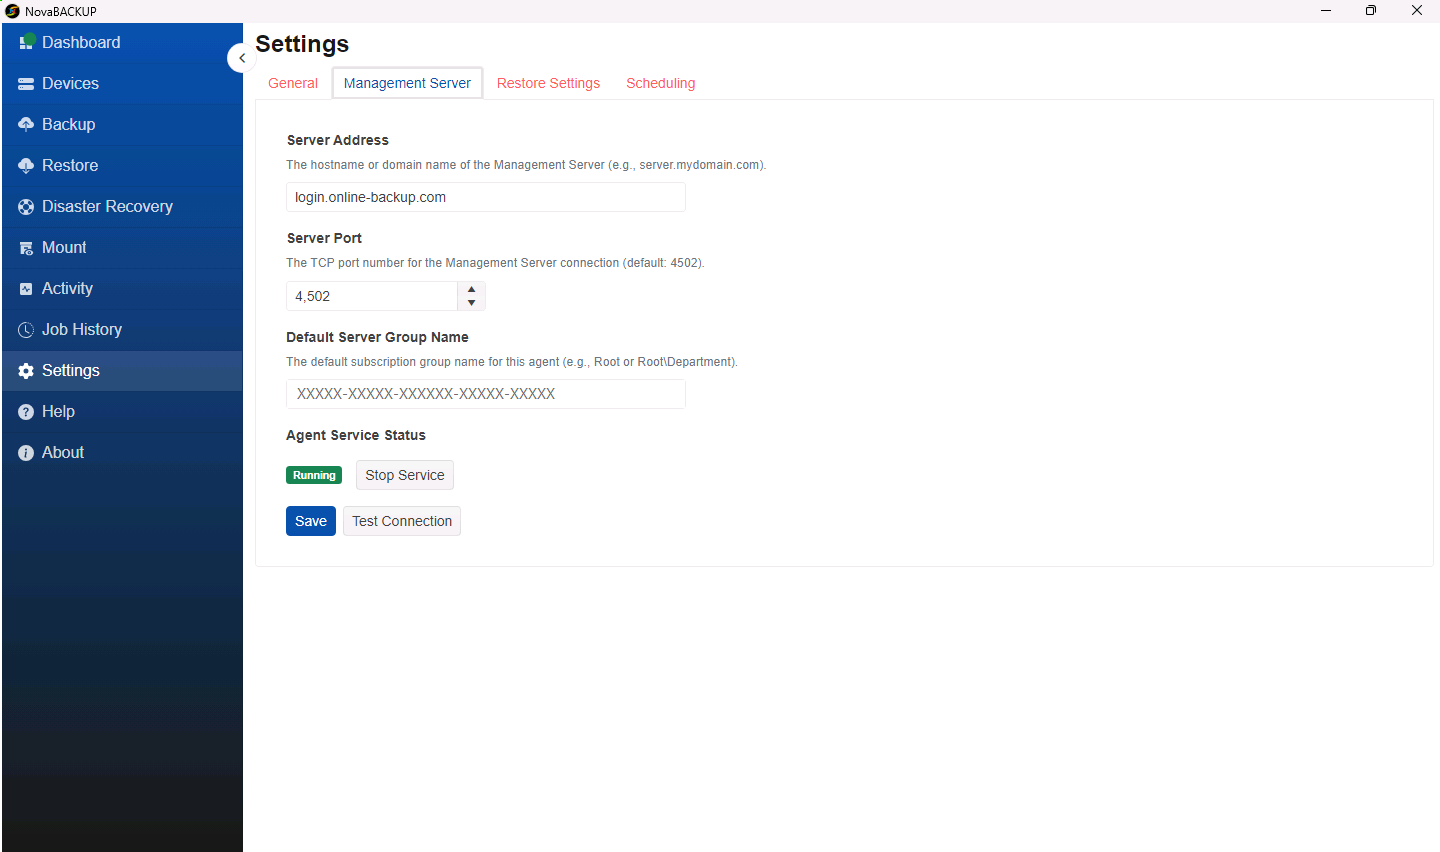The height and width of the screenshot is (852, 1440).
Task: Click the Default Server Group Name field
Action: [x=486, y=394]
